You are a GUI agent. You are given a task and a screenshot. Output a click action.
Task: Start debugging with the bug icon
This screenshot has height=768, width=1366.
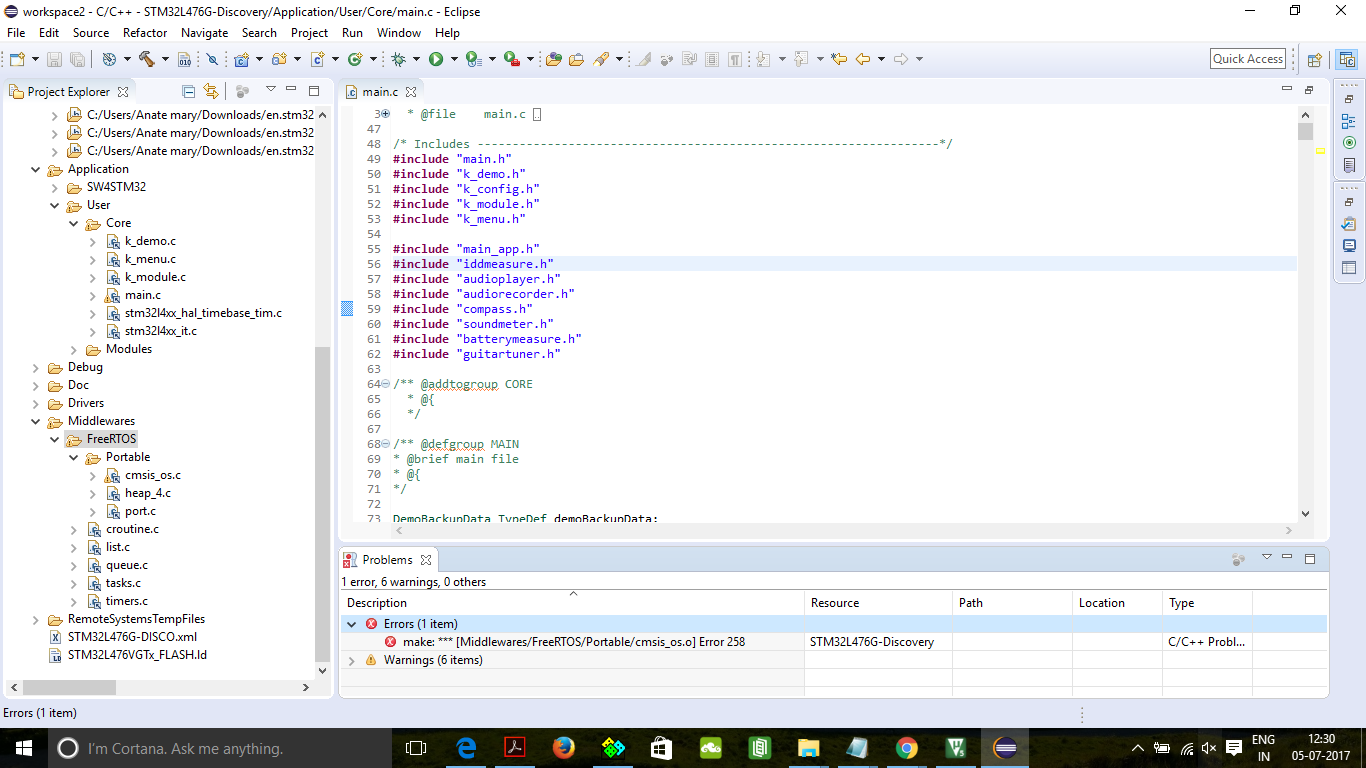398,59
